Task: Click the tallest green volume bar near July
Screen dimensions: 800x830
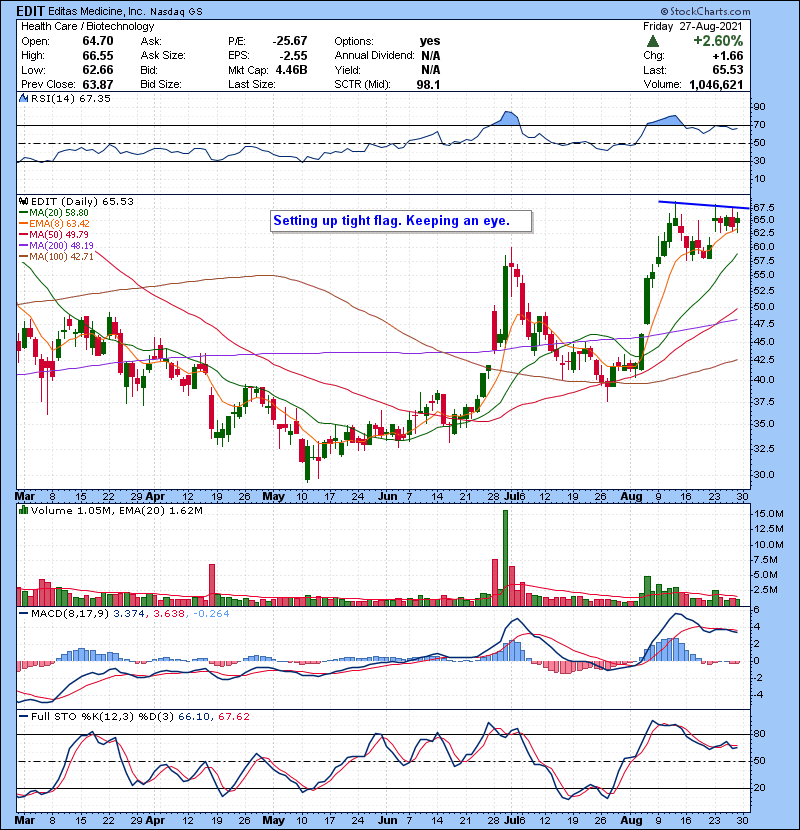Action: click(x=505, y=558)
